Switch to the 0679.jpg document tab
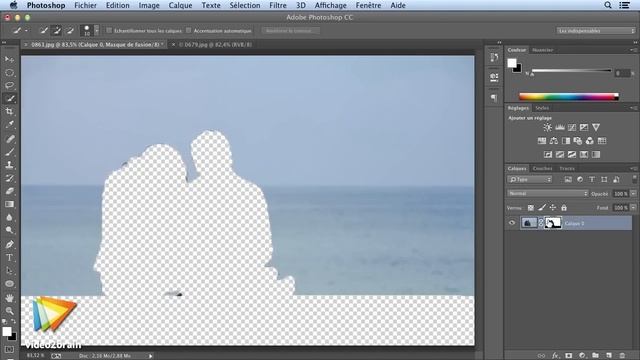The height and width of the screenshot is (360, 640). 215,44
